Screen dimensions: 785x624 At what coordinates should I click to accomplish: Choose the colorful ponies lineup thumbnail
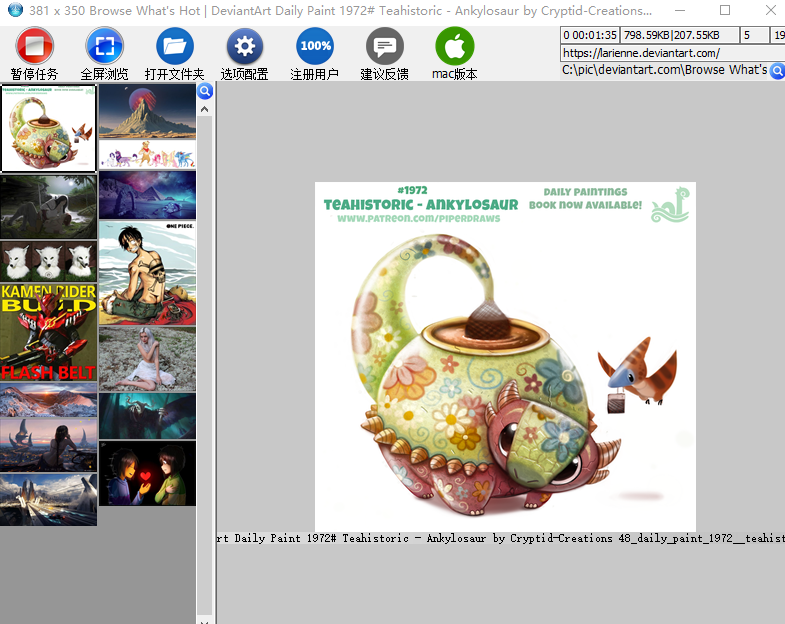(147, 155)
